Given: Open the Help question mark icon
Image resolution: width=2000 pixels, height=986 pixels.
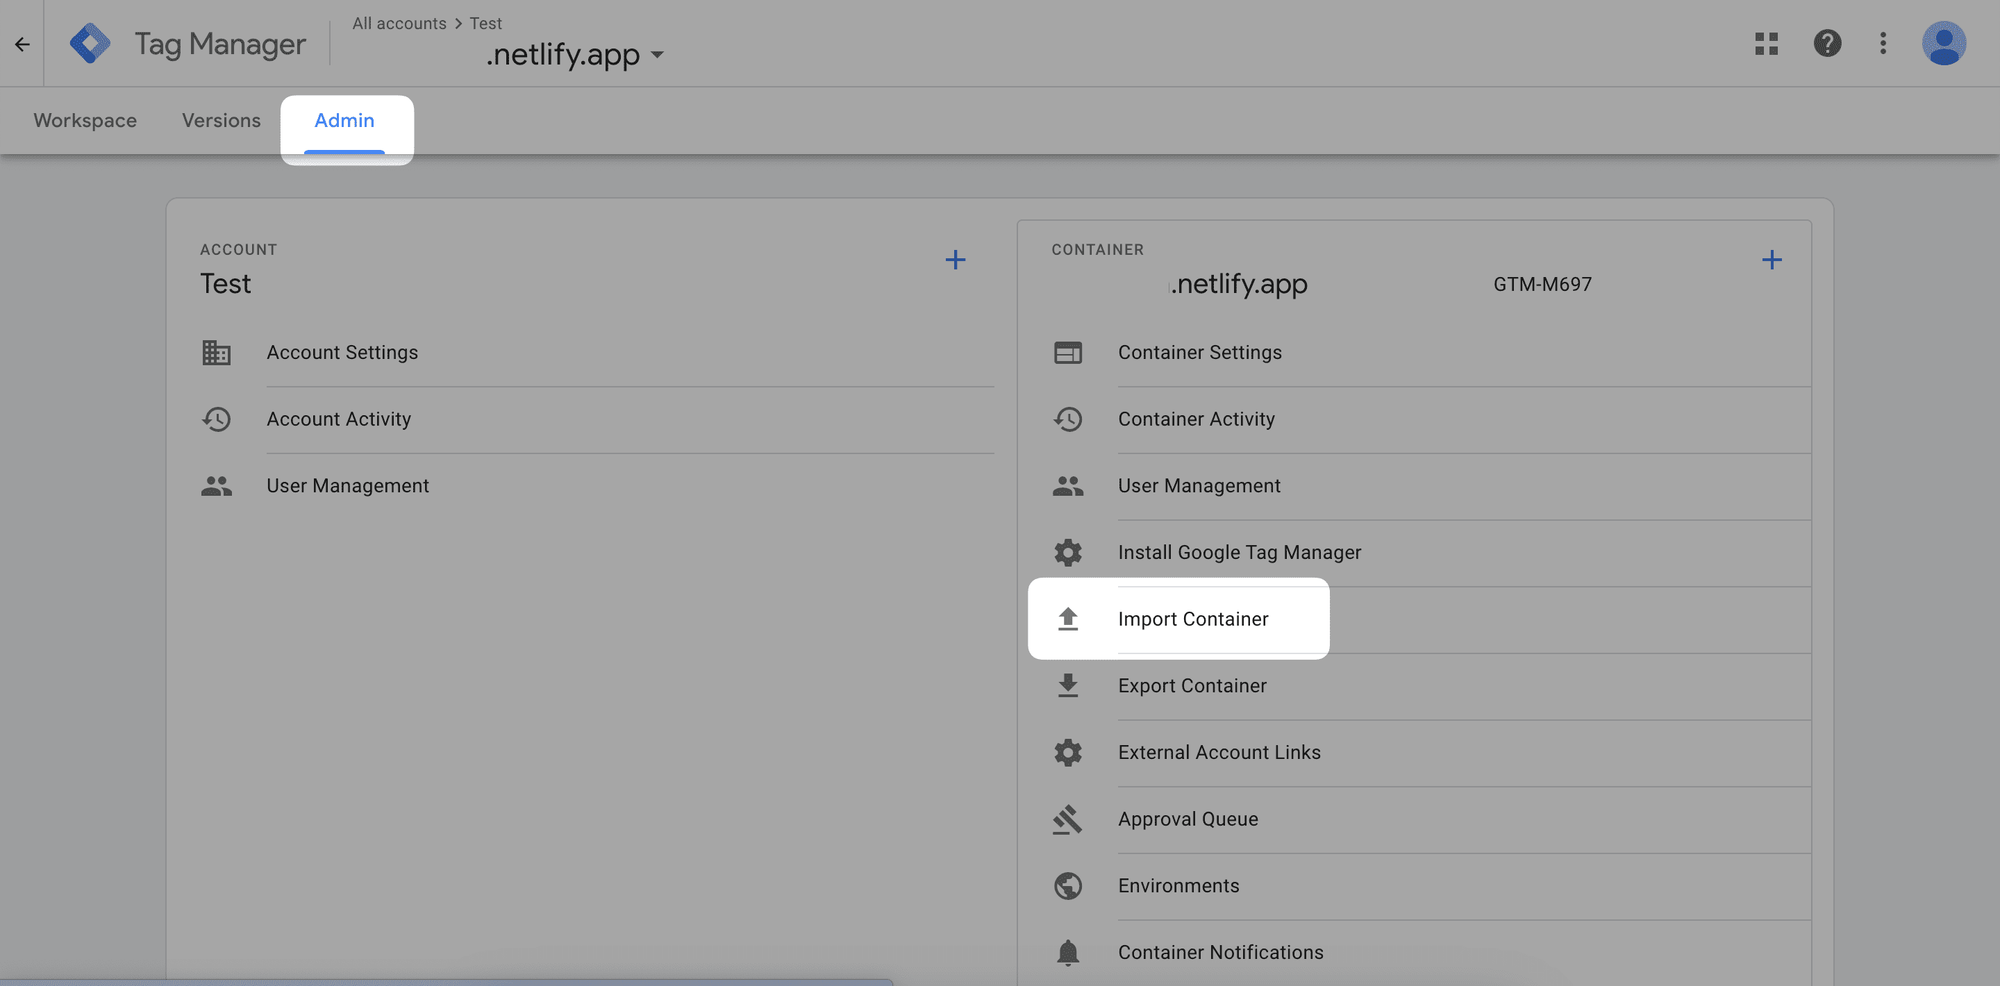Looking at the screenshot, I should (x=1827, y=43).
